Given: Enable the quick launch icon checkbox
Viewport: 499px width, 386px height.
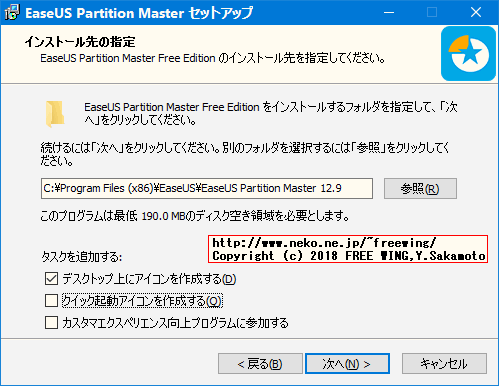Looking at the screenshot, I should tap(51, 301).
